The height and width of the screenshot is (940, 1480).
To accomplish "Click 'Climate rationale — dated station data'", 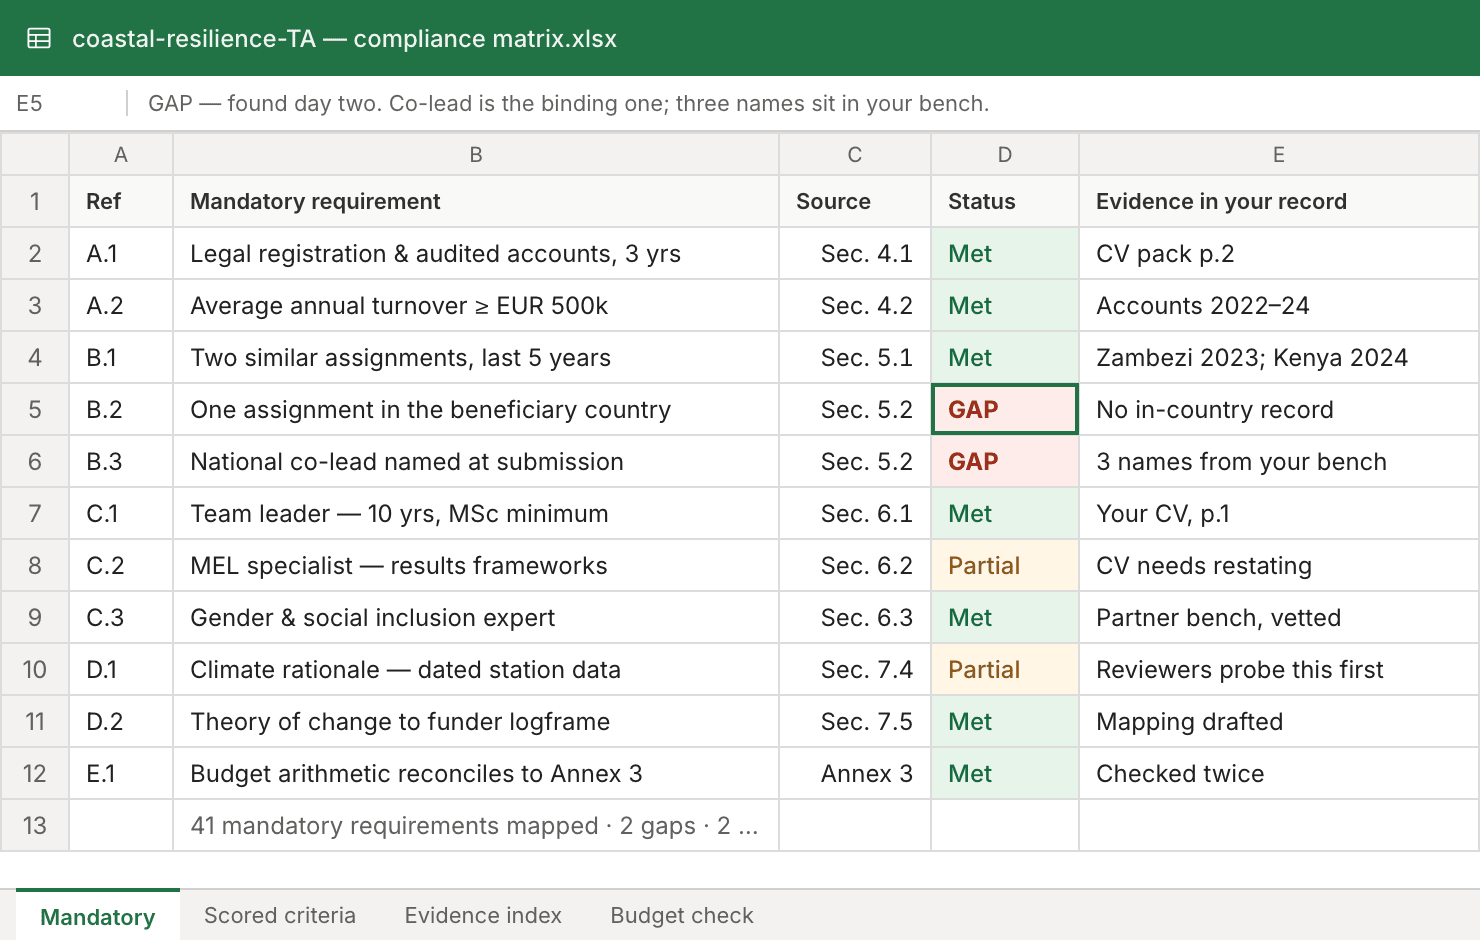I will coord(476,669).
